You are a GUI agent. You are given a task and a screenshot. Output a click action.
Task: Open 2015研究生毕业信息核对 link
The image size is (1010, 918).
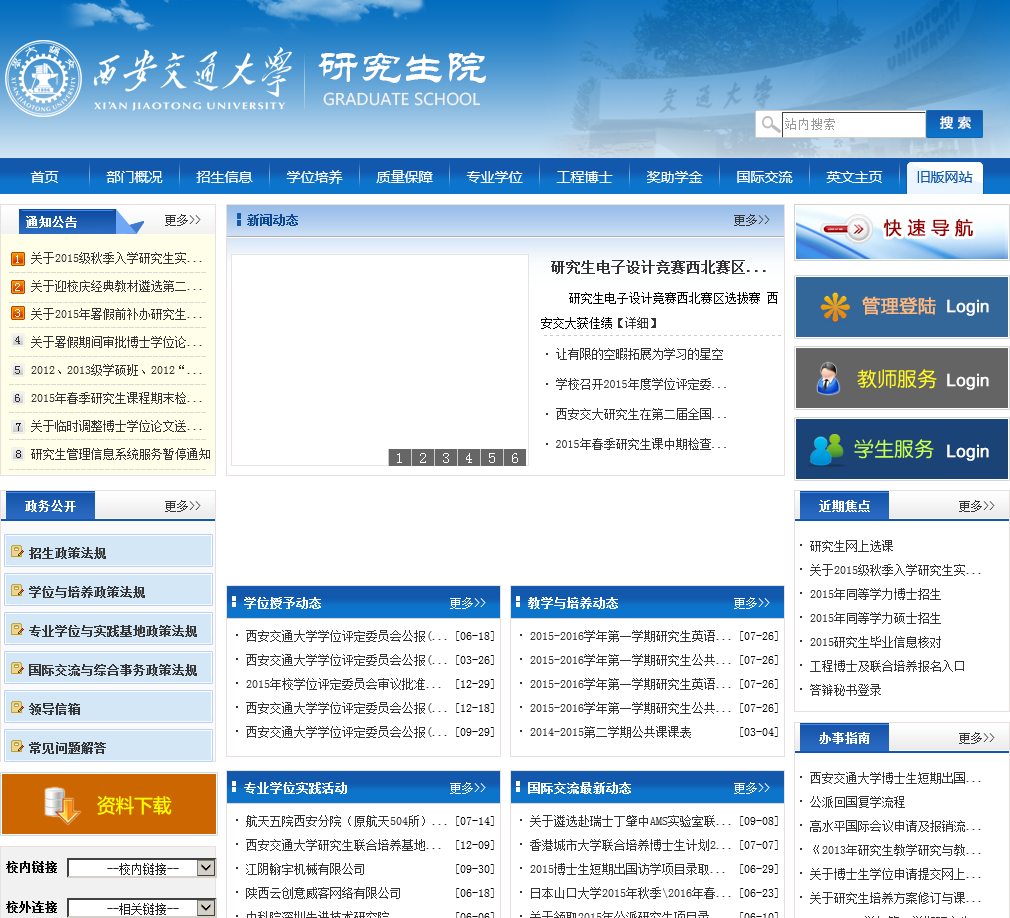tap(875, 642)
